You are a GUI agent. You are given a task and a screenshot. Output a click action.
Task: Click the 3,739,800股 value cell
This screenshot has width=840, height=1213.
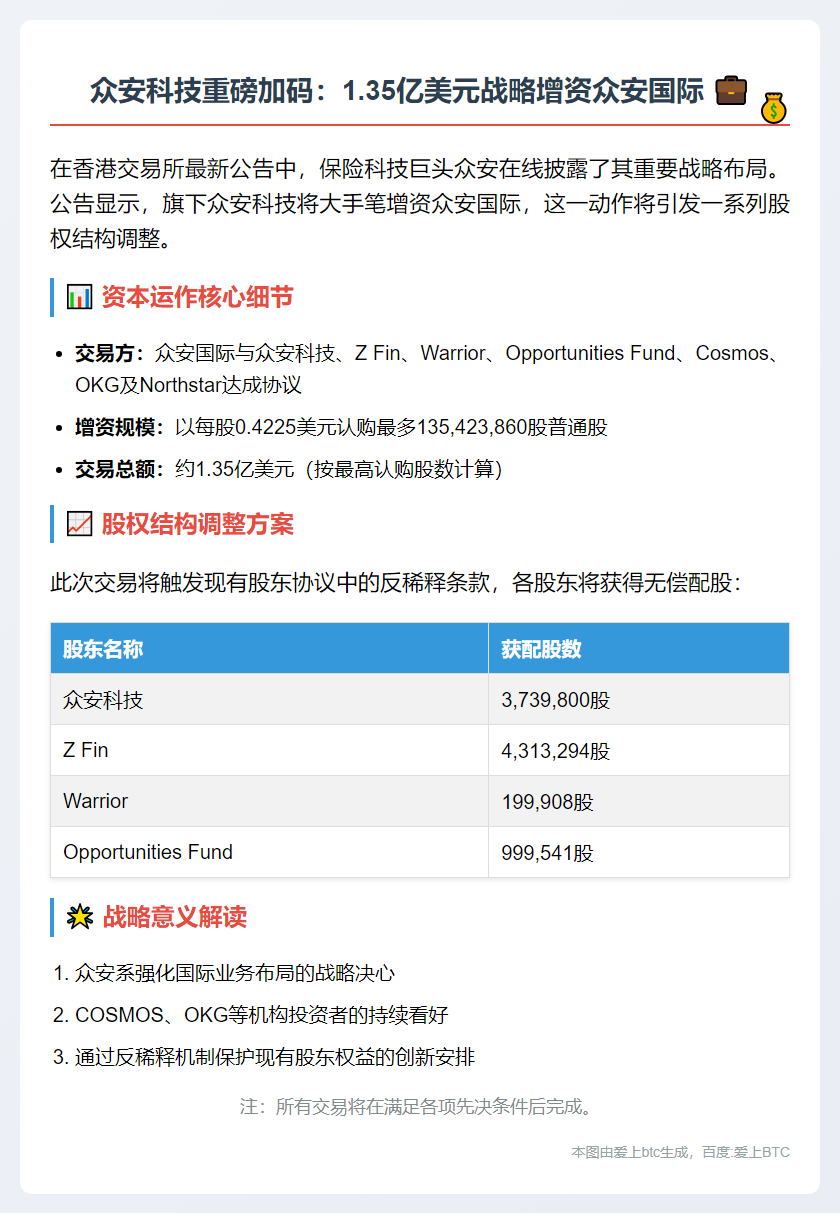coord(555,700)
